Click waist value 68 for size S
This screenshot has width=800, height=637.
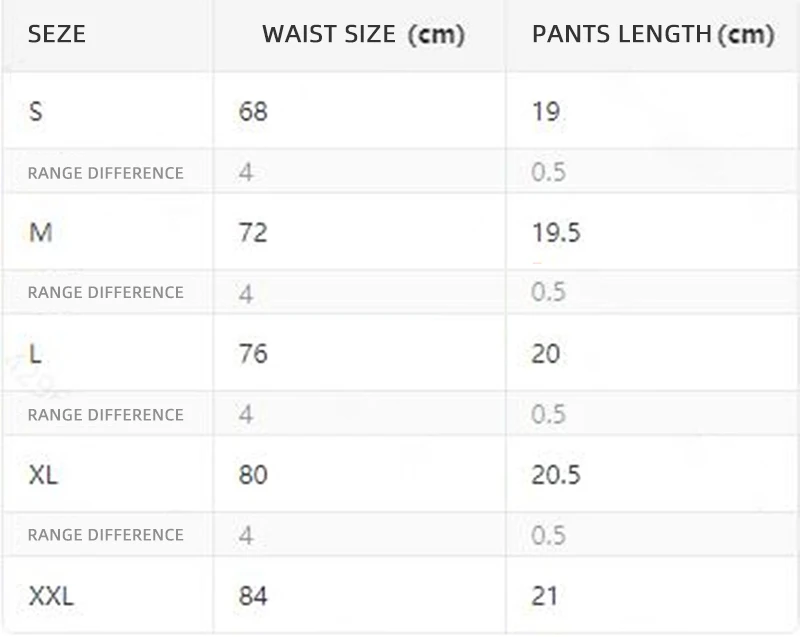pyautogui.click(x=253, y=111)
